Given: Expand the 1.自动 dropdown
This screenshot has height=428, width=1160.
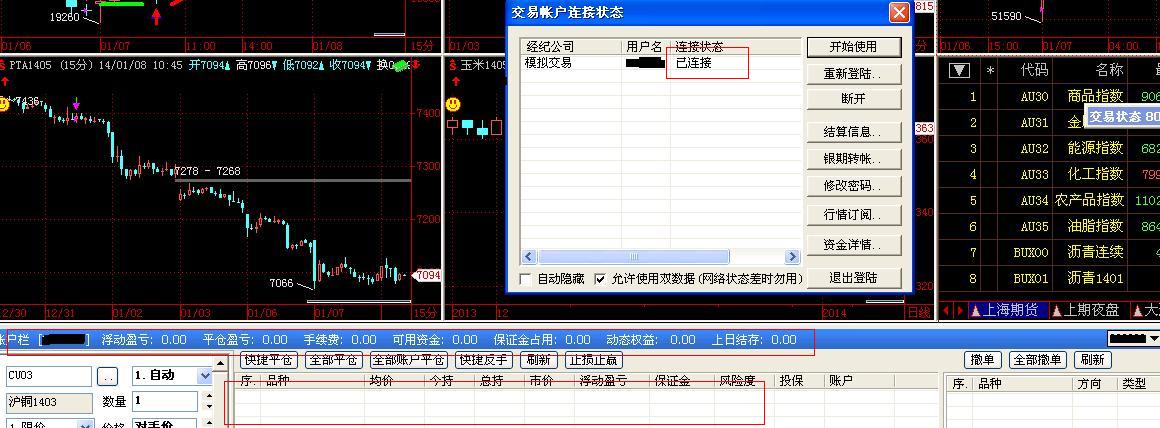Looking at the screenshot, I should [205, 376].
